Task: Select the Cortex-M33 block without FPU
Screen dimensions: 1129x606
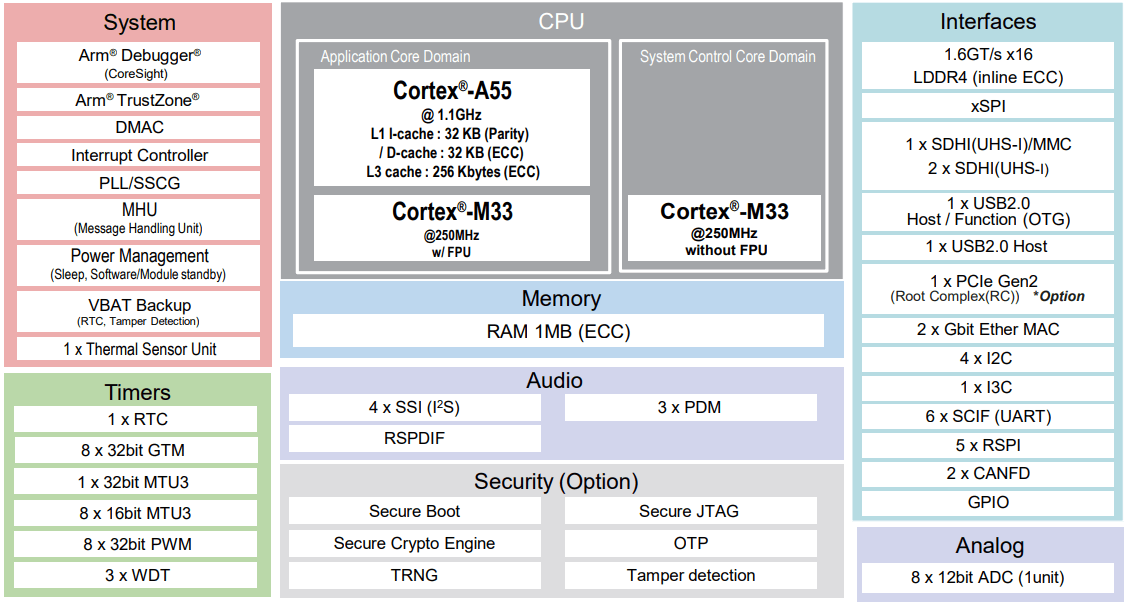Action: (x=724, y=228)
